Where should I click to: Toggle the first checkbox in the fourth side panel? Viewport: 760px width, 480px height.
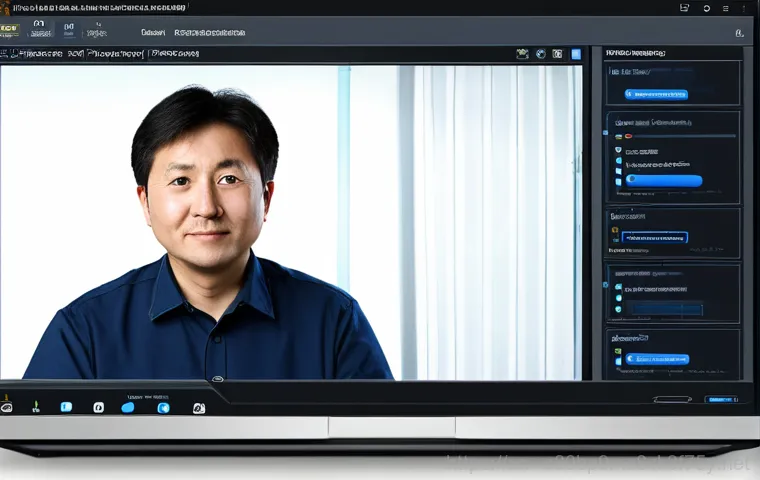coord(618,286)
